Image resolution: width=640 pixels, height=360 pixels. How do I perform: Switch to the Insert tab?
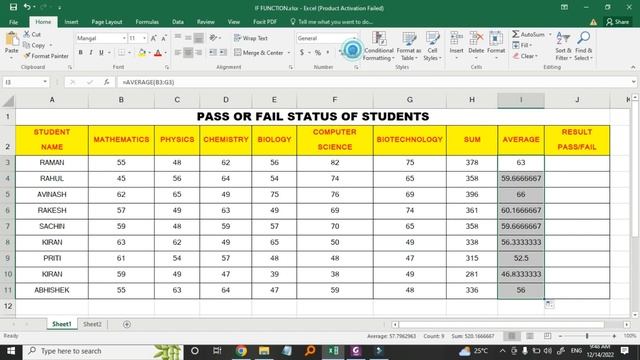point(71,22)
